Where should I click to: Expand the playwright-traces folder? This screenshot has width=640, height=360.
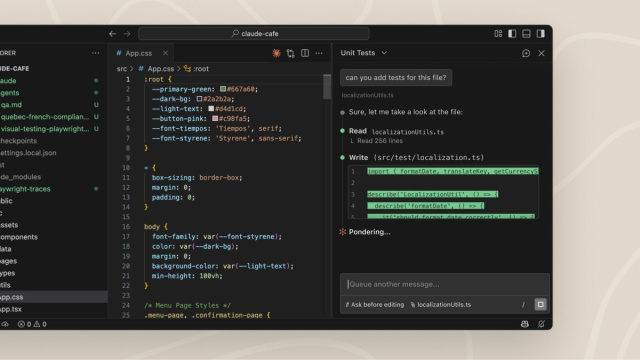coord(25,189)
